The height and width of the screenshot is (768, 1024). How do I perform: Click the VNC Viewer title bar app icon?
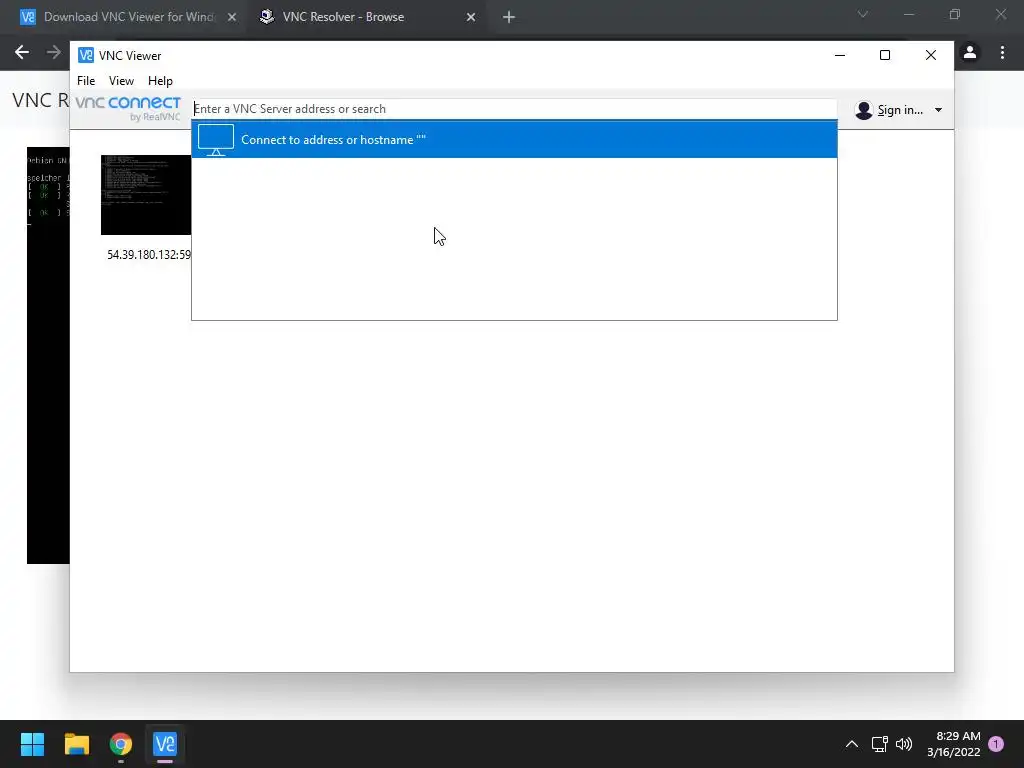coord(86,56)
